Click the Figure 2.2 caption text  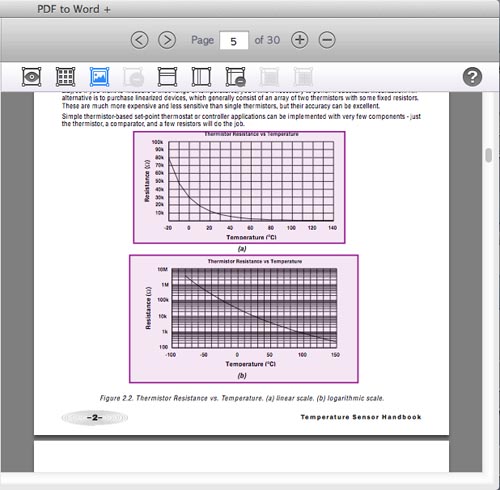[x=242, y=398]
